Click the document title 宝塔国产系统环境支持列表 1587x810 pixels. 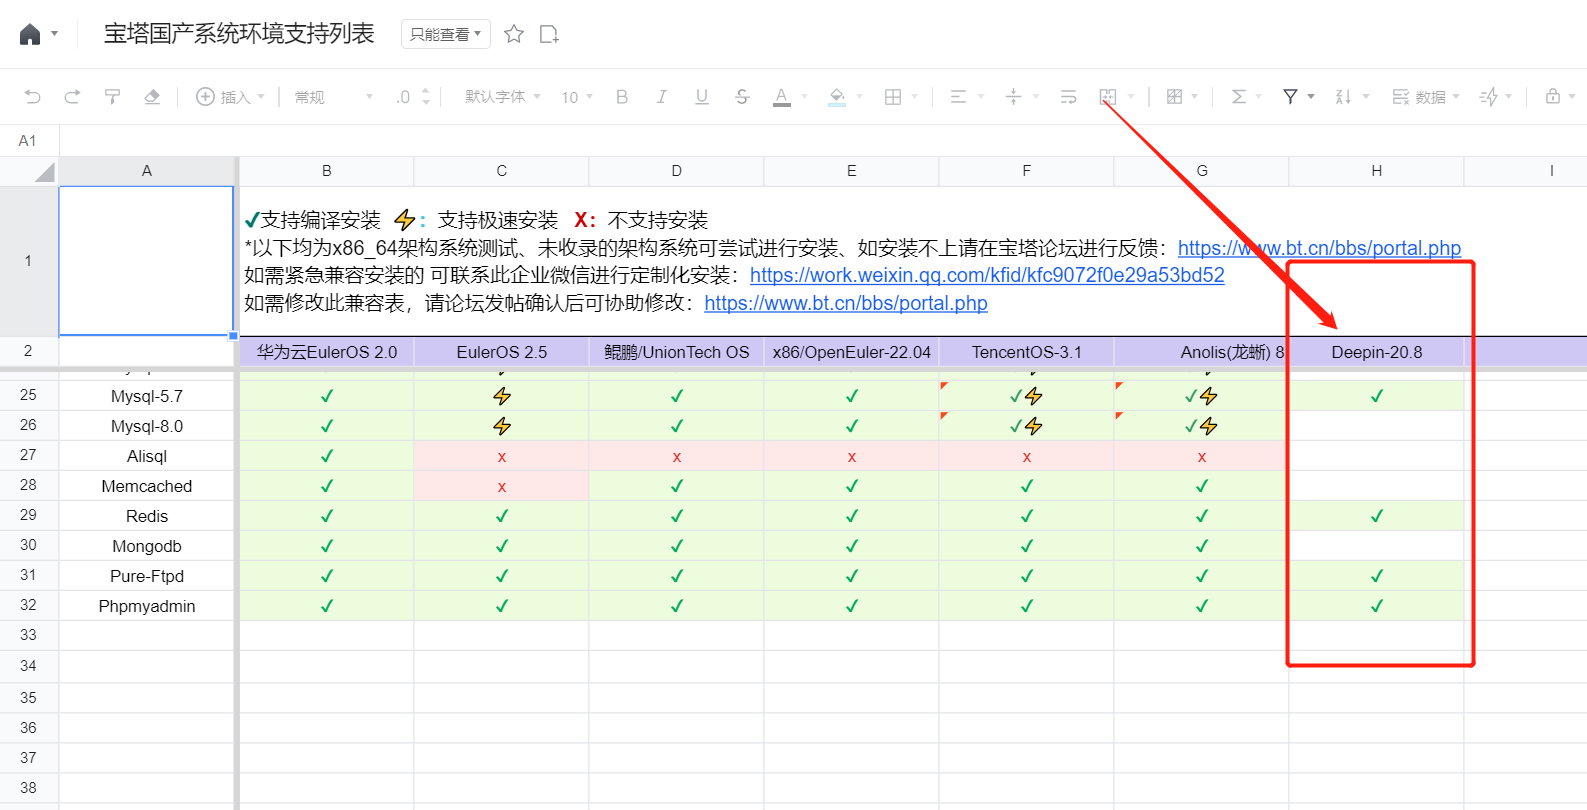click(x=239, y=34)
